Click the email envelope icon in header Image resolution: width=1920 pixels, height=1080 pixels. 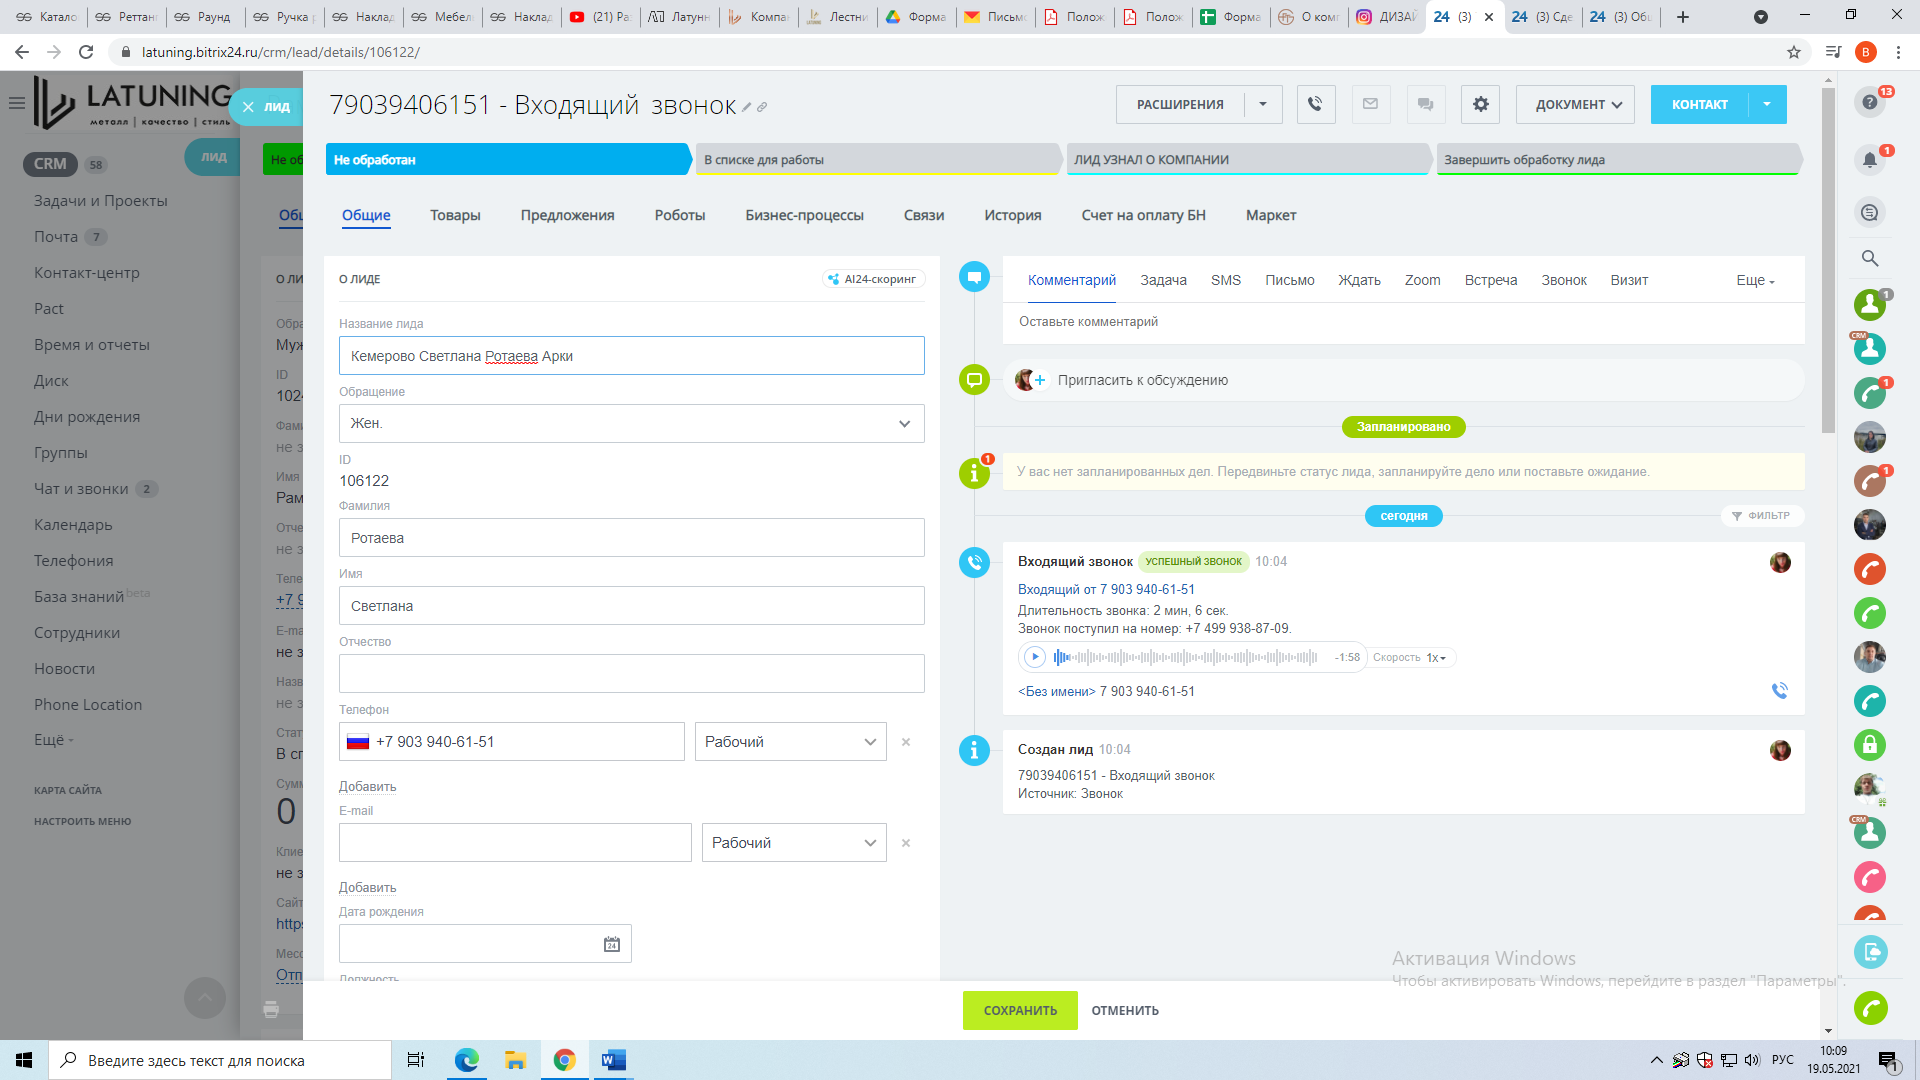click(1370, 104)
